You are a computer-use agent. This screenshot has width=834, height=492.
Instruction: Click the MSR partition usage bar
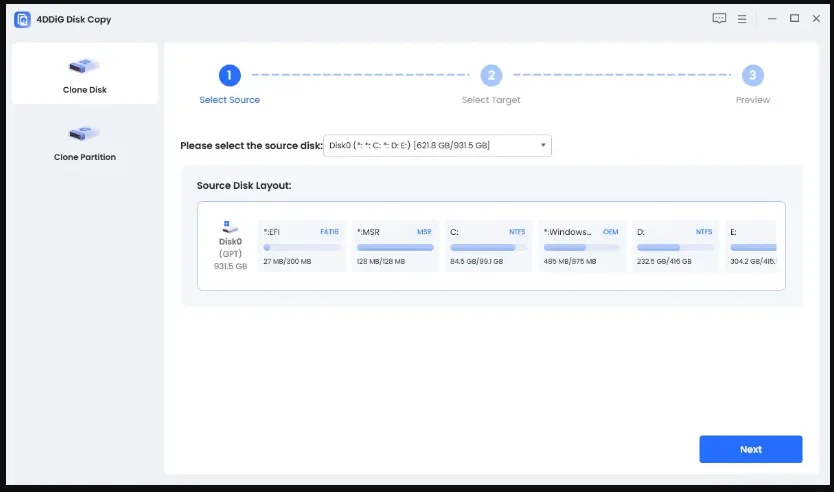pos(395,247)
